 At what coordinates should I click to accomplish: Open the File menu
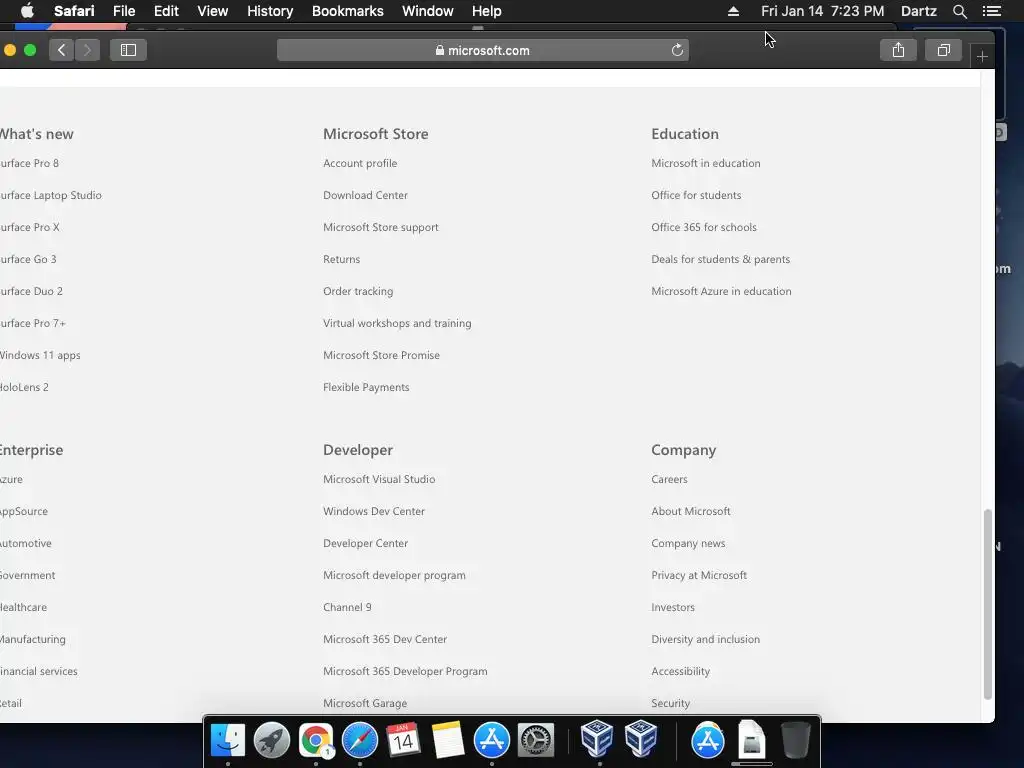[124, 11]
